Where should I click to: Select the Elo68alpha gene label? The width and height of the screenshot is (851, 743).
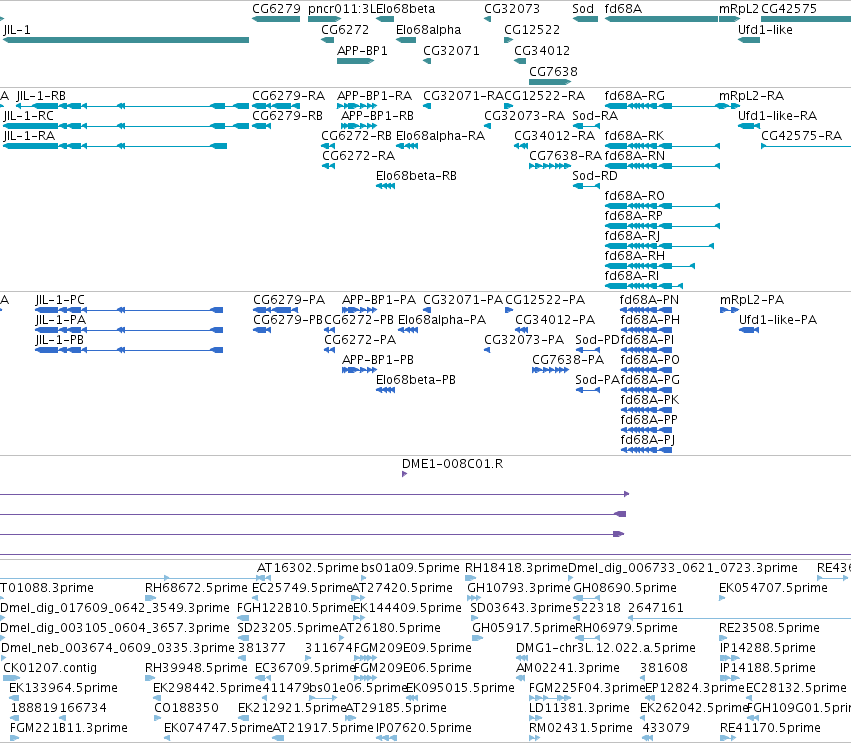429,30
